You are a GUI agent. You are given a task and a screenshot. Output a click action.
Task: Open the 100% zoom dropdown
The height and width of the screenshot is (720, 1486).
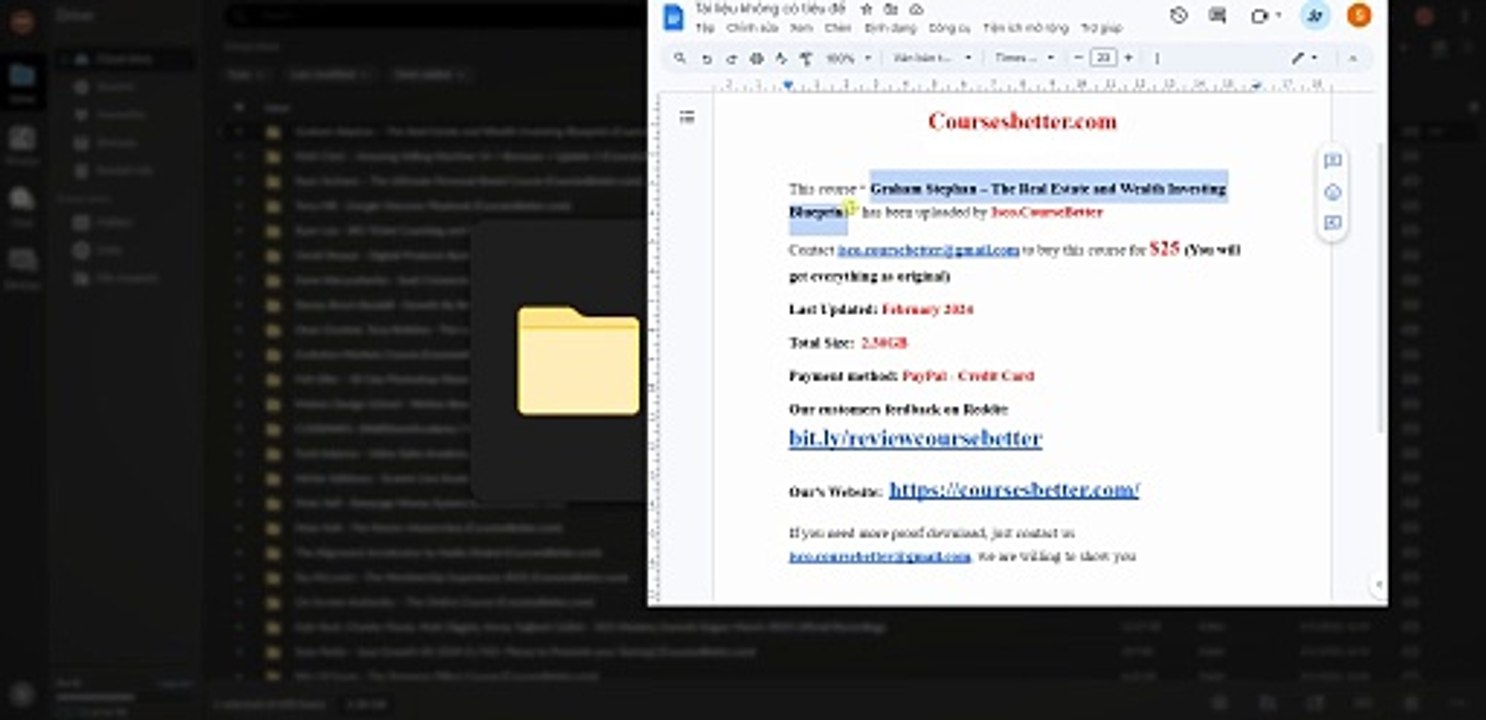point(848,58)
